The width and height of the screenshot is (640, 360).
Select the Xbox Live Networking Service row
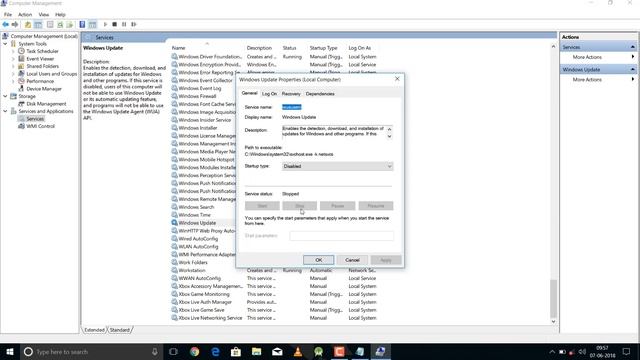274,318
